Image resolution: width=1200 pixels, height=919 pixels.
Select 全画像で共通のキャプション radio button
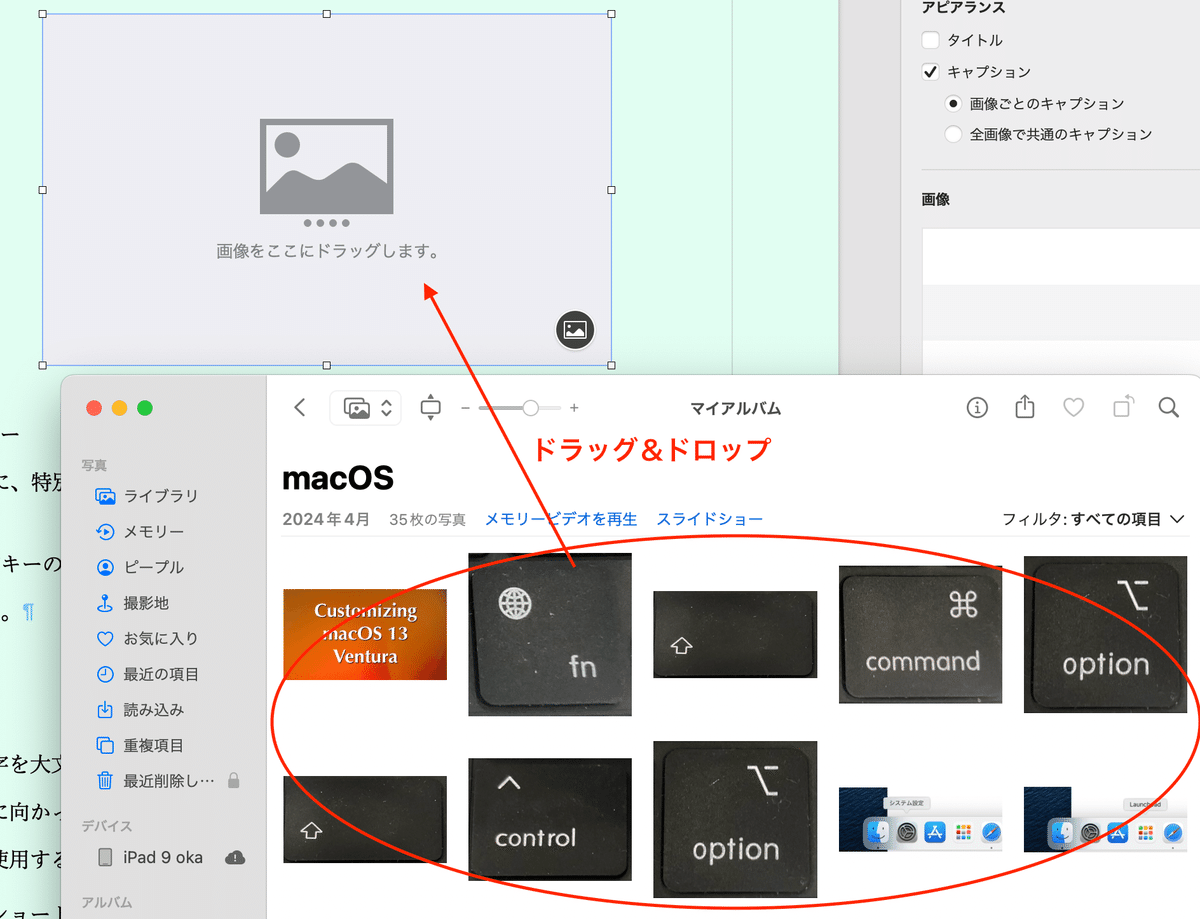pyautogui.click(x=953, y=134)
